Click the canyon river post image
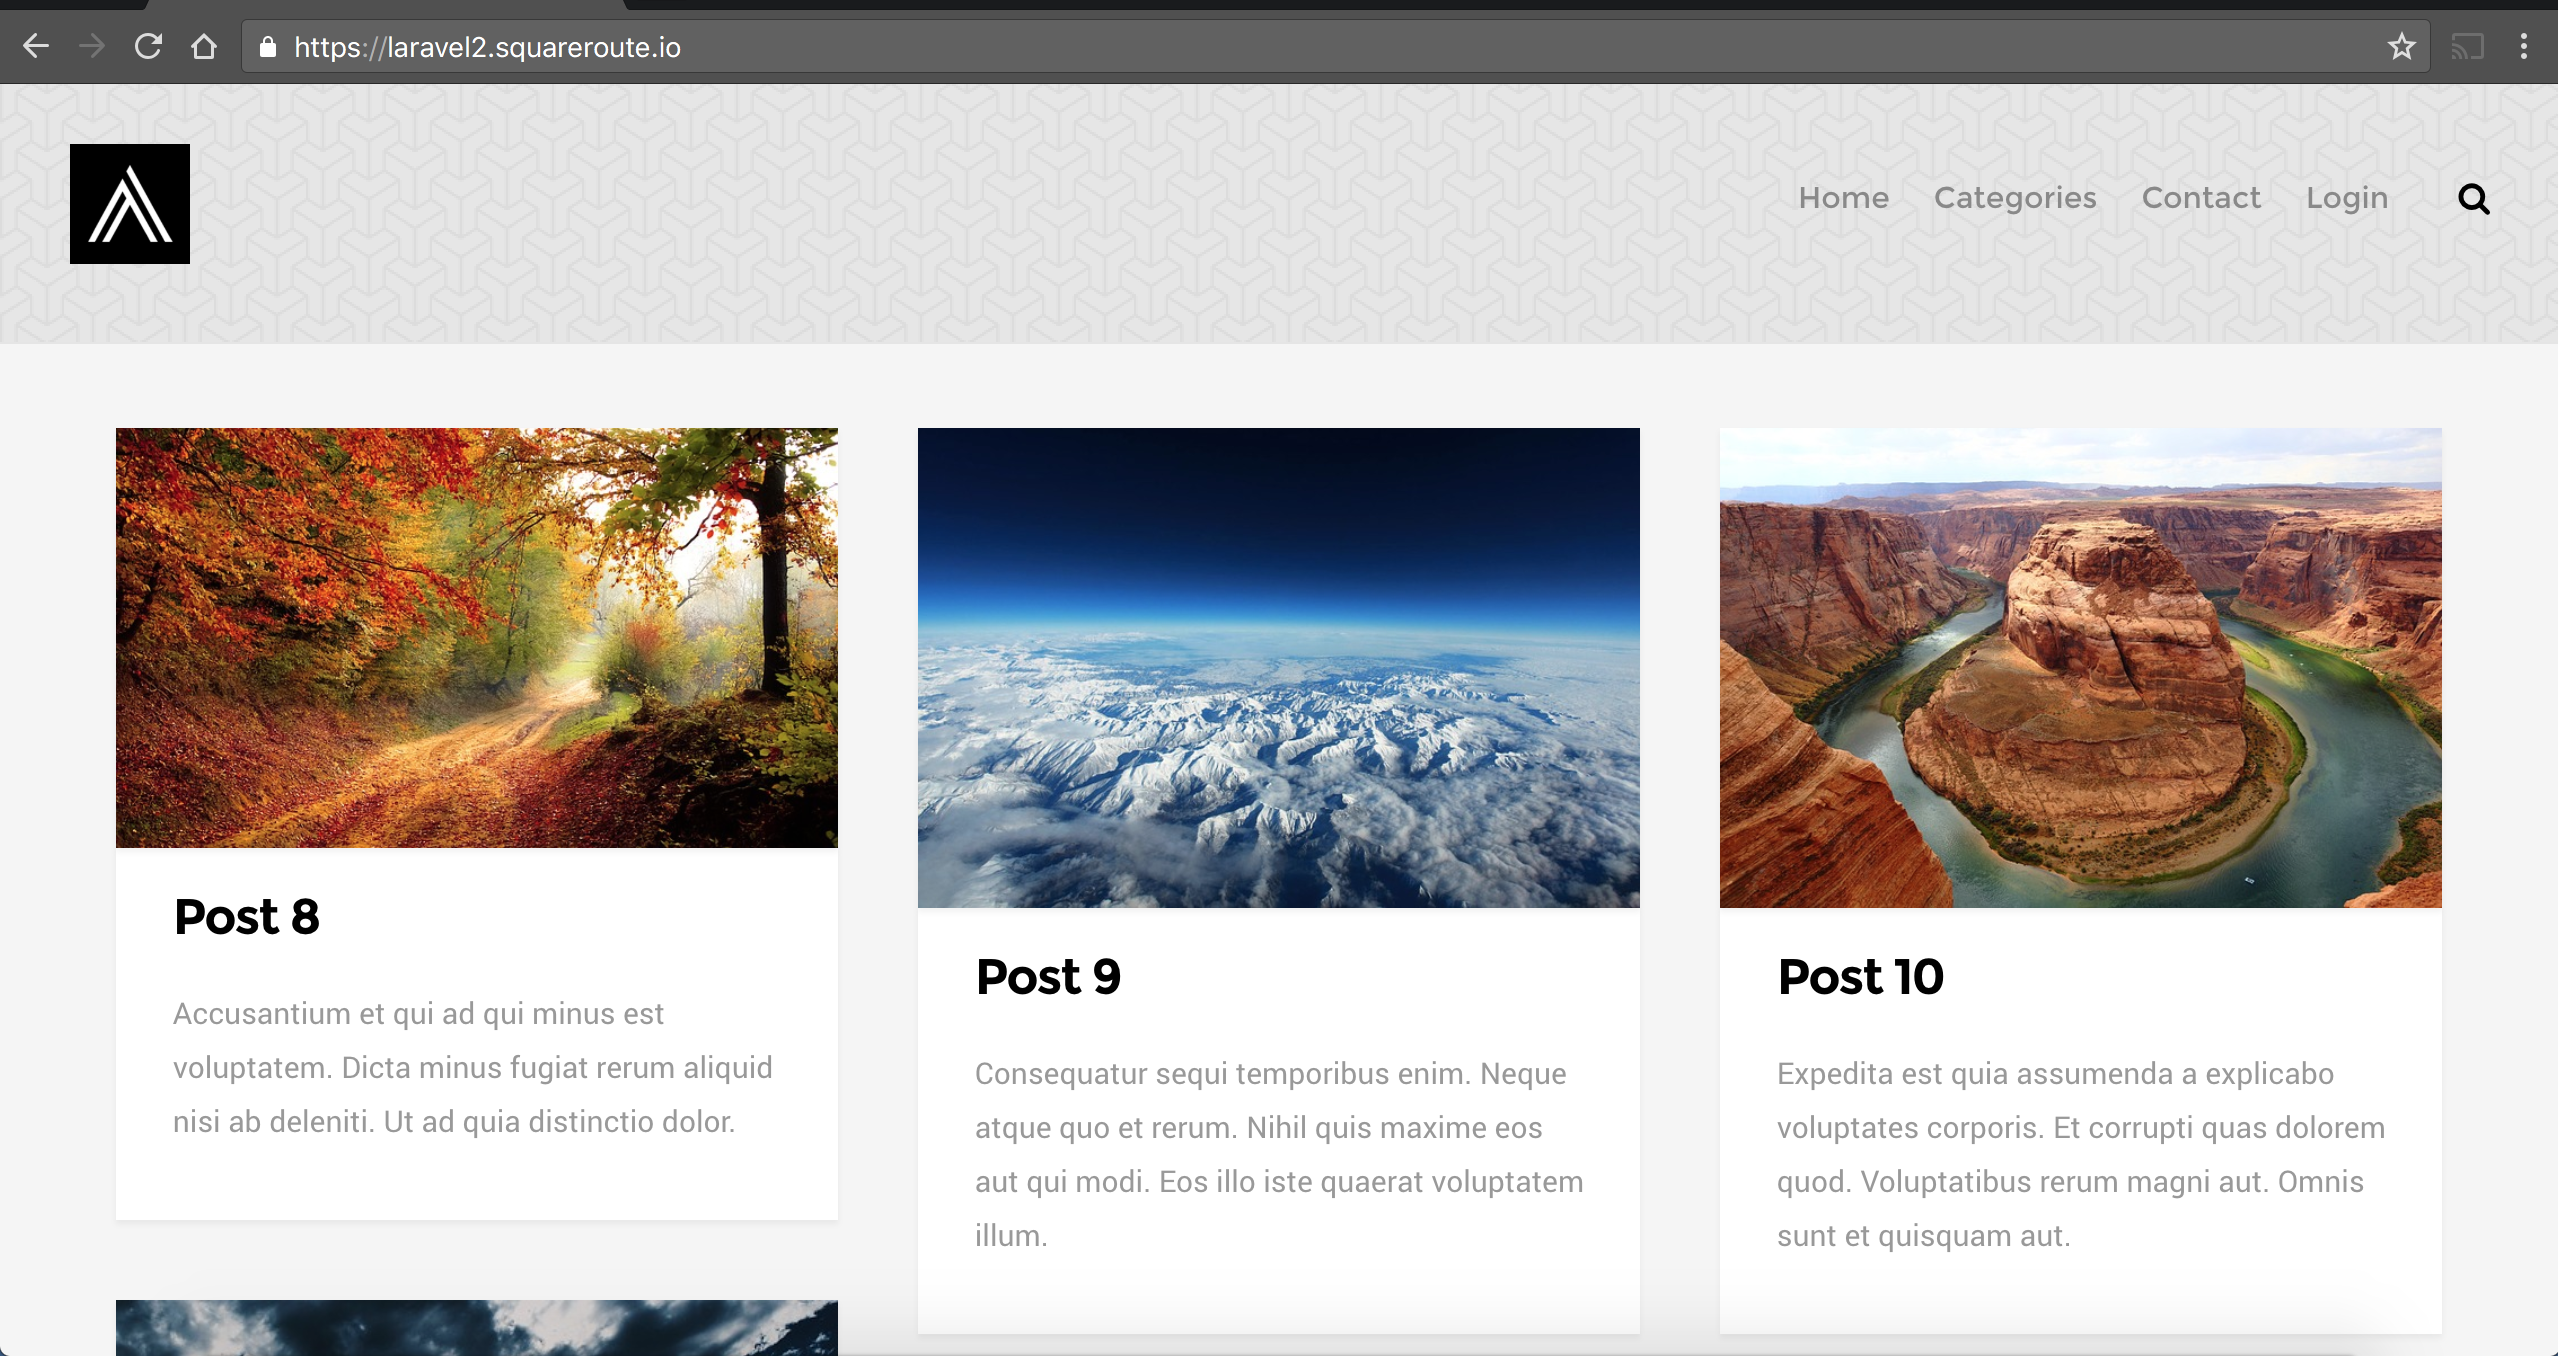 (x=2080, y=668)
